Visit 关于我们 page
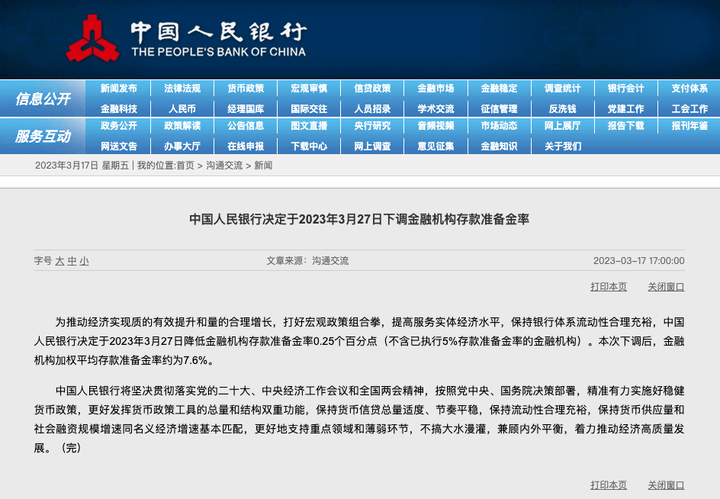 click(562, 146)
